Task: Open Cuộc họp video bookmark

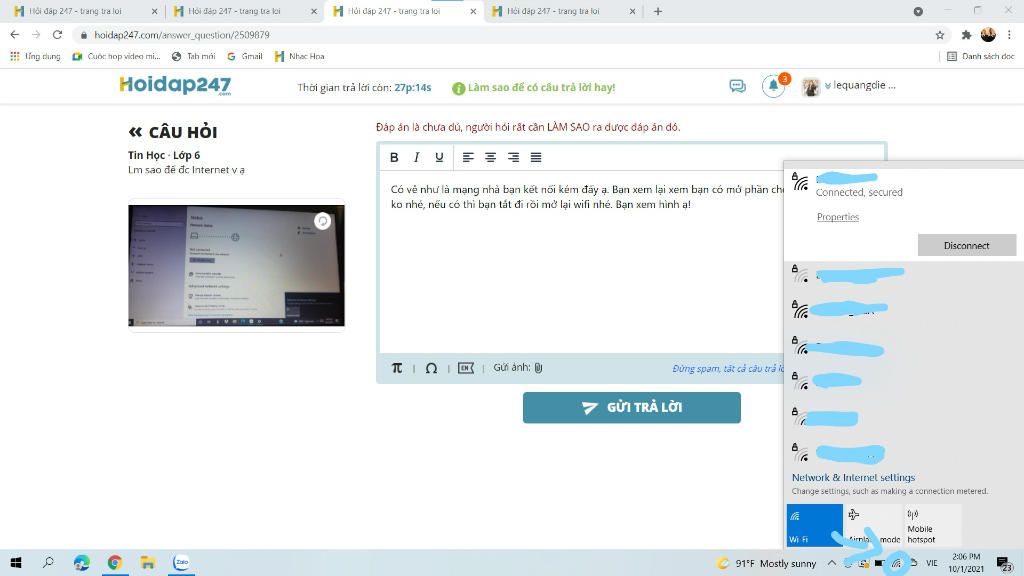Action: tap(116, 57)
